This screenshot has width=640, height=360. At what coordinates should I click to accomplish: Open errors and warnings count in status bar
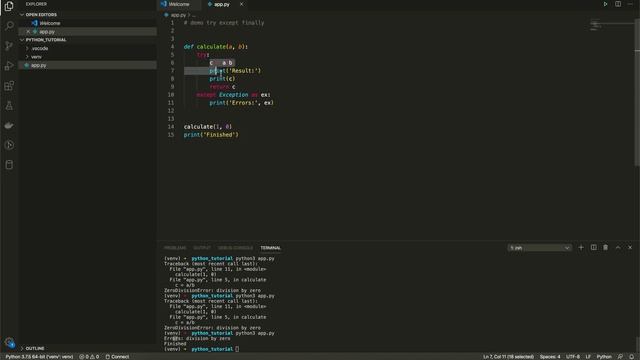click(89, 357)
